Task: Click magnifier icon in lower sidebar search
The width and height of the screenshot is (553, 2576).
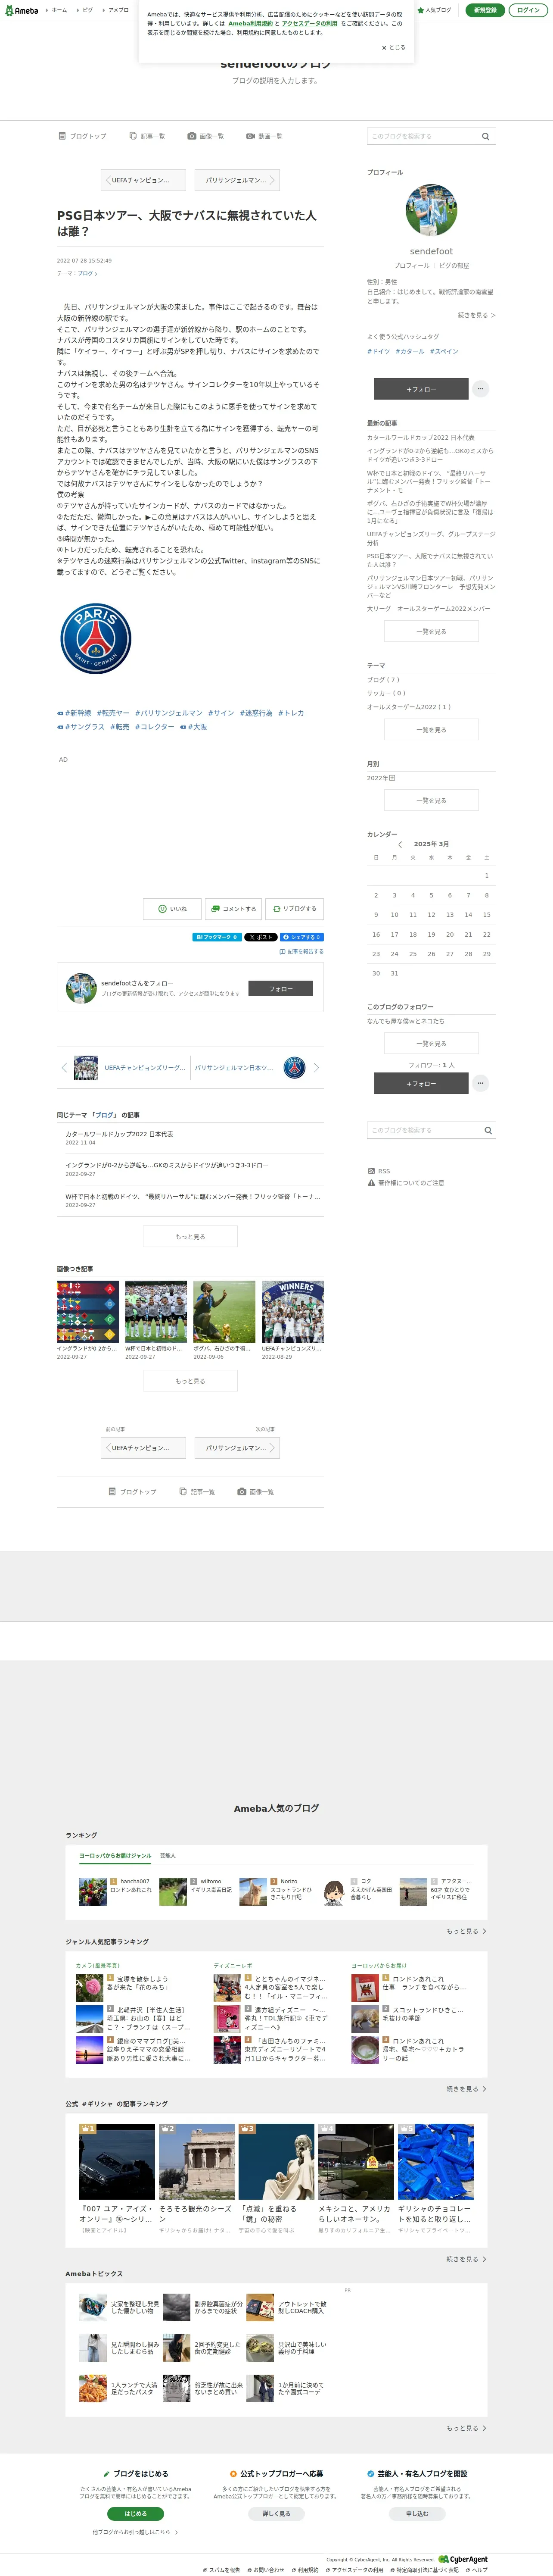Action: tap(488, 1130)
